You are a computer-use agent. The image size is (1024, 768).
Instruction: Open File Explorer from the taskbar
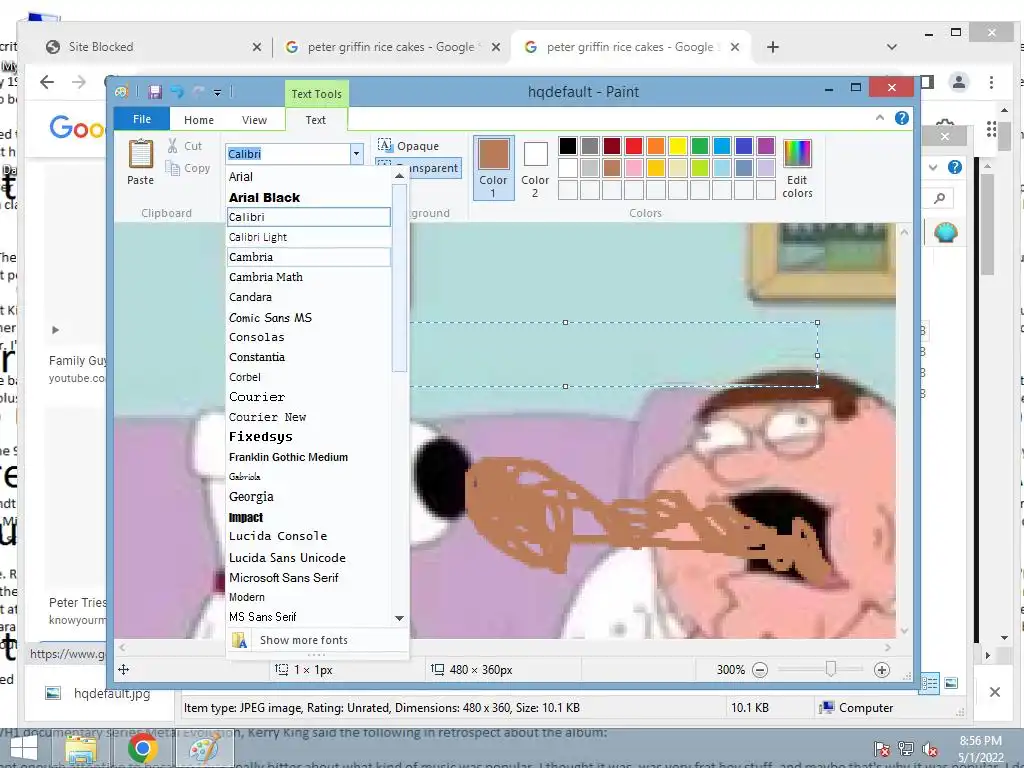(x=81, y=749)
